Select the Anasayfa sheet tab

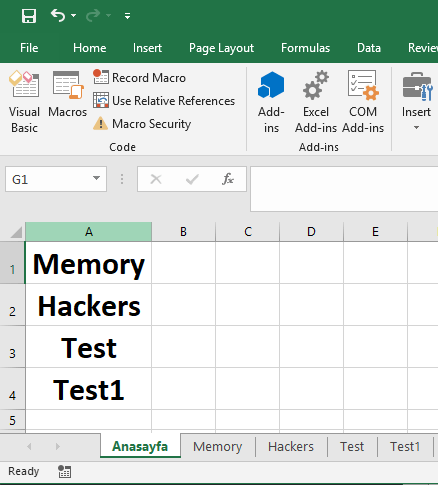pos(140,446)
